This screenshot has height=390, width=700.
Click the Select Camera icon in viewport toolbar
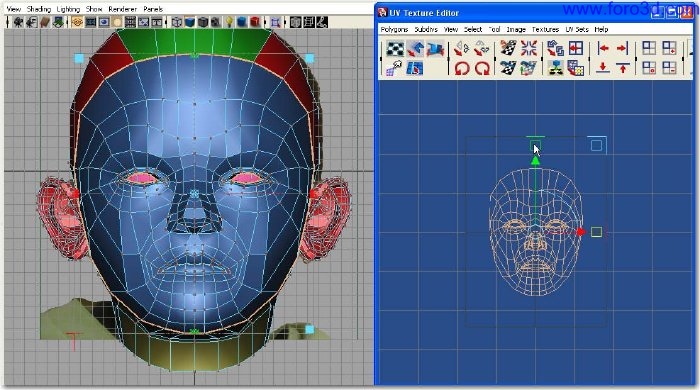[18, 22]
